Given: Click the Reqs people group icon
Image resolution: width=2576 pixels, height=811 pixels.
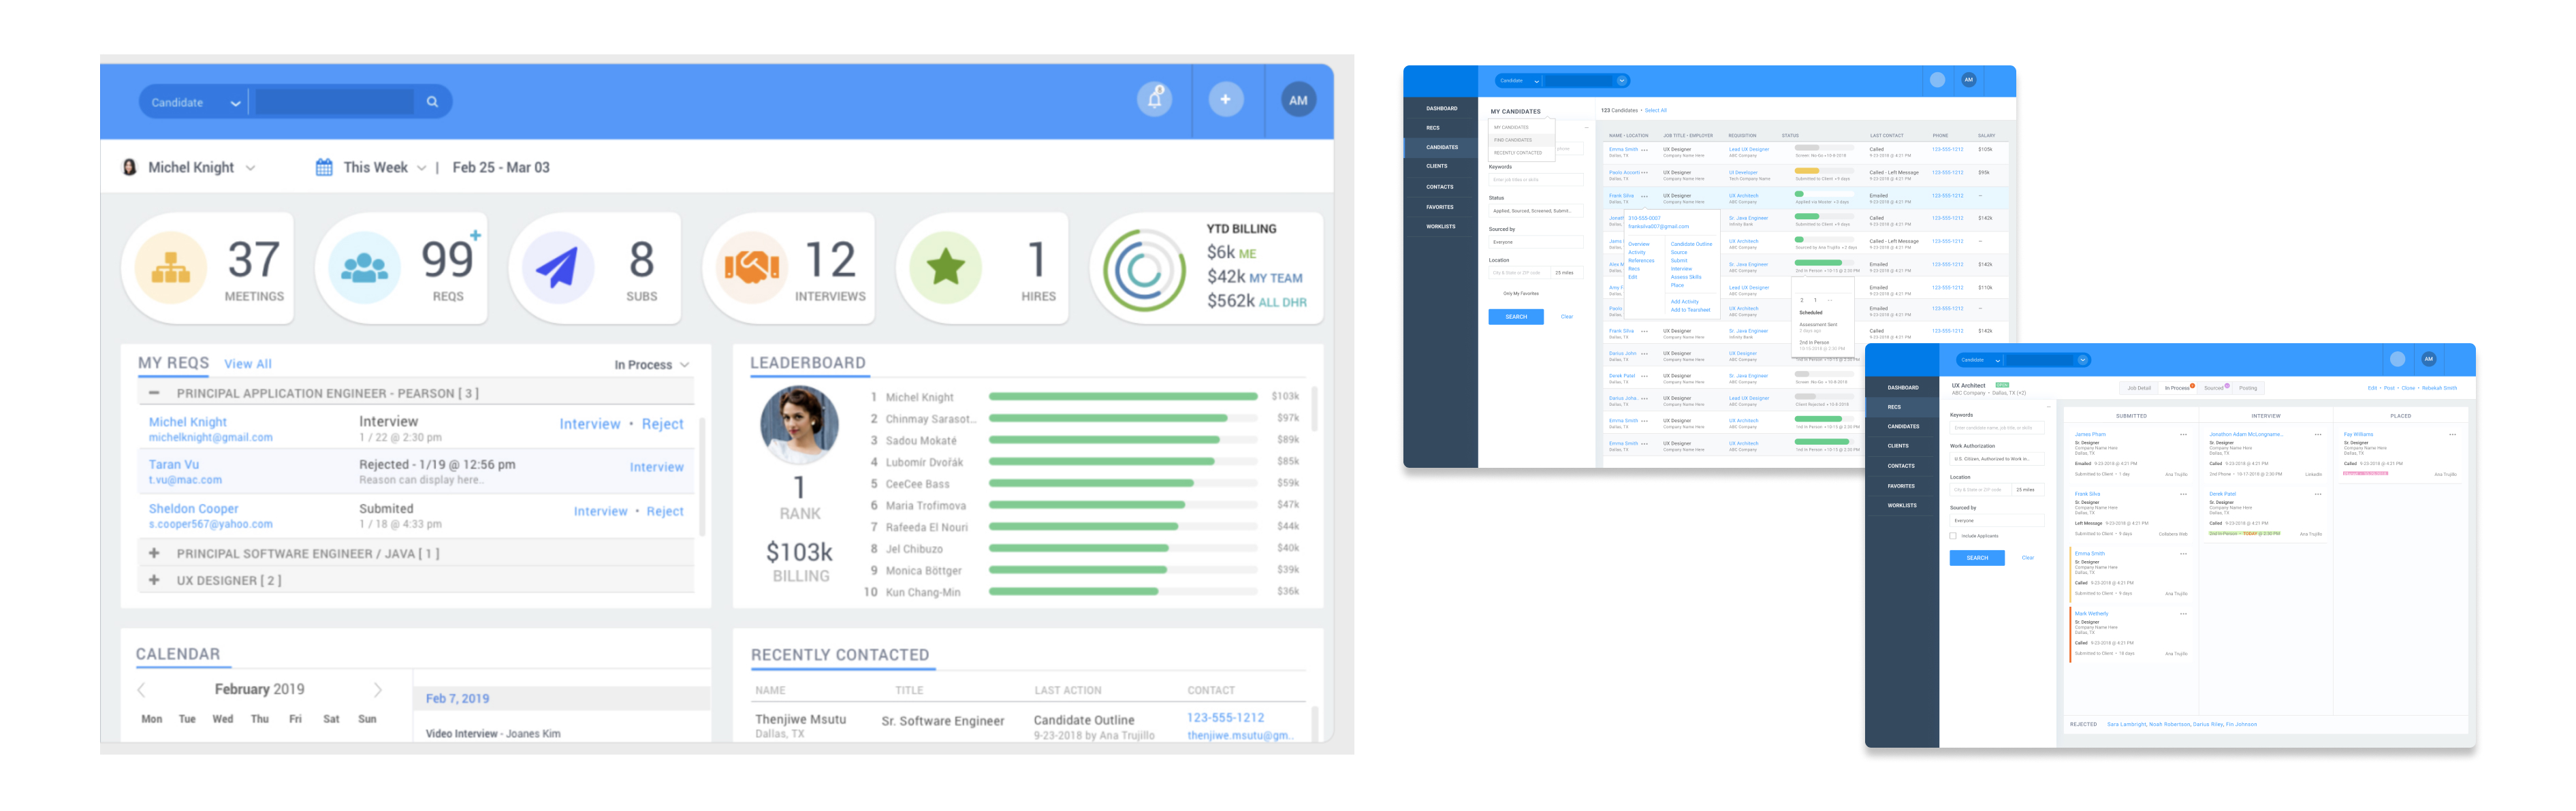Looking at the screenshot, I should pos(364,267).
